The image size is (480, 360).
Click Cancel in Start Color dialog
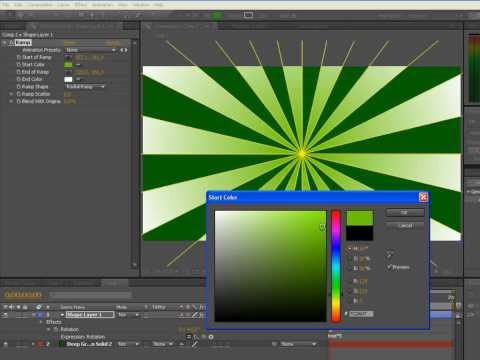click(x=405, y=226)
